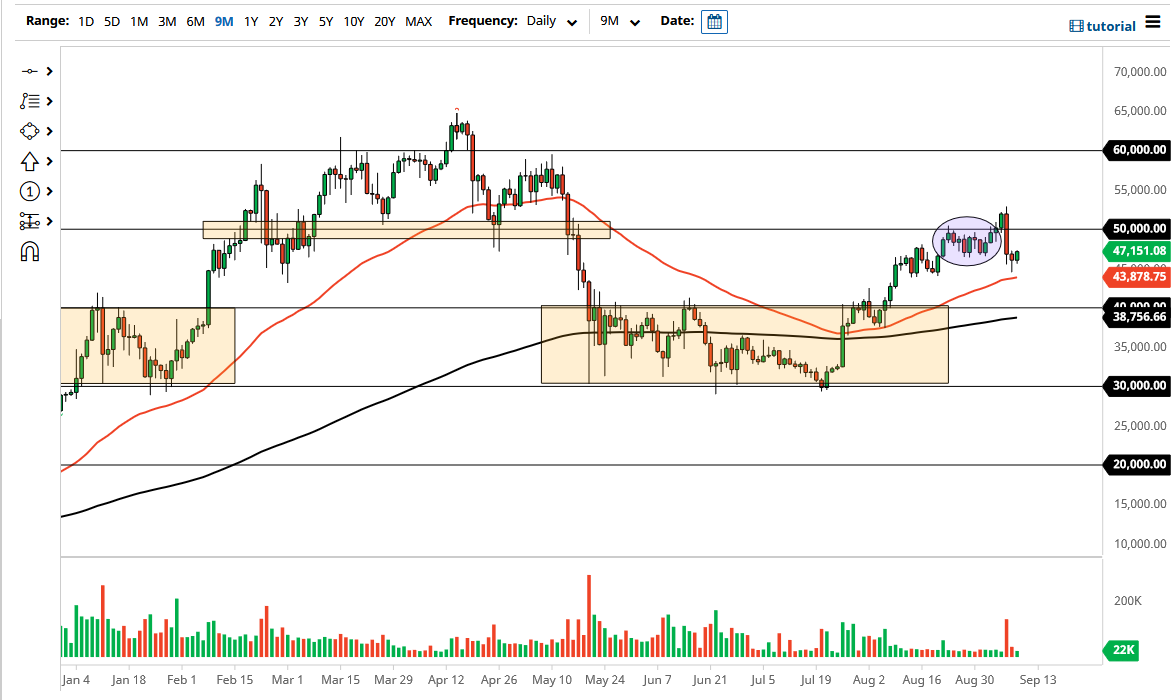Open the Date calendar picker
This screenshot has width=1171, height=700.
[714, 21]
